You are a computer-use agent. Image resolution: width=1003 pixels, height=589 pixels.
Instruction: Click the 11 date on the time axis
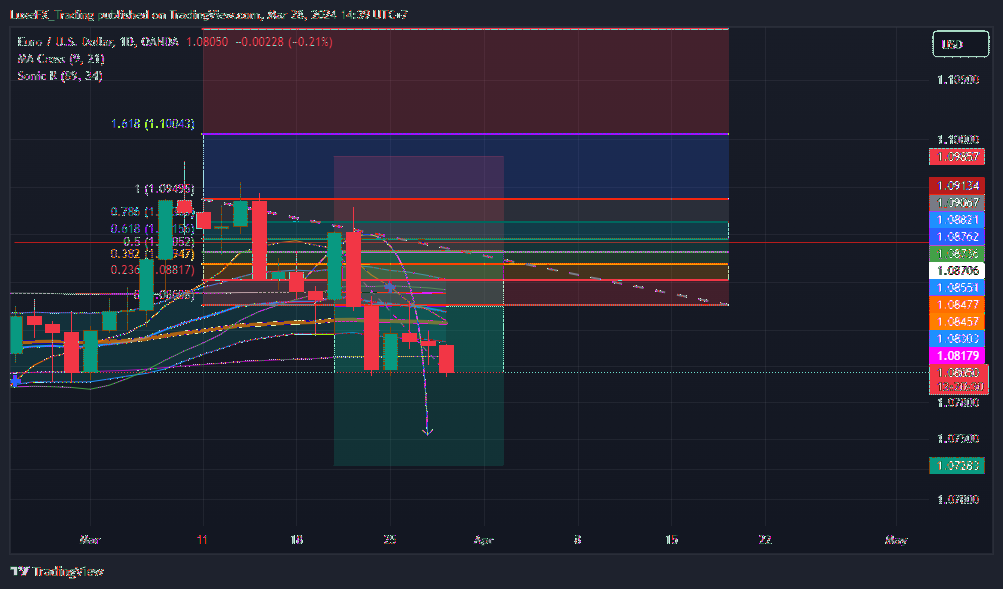(202, 540)
